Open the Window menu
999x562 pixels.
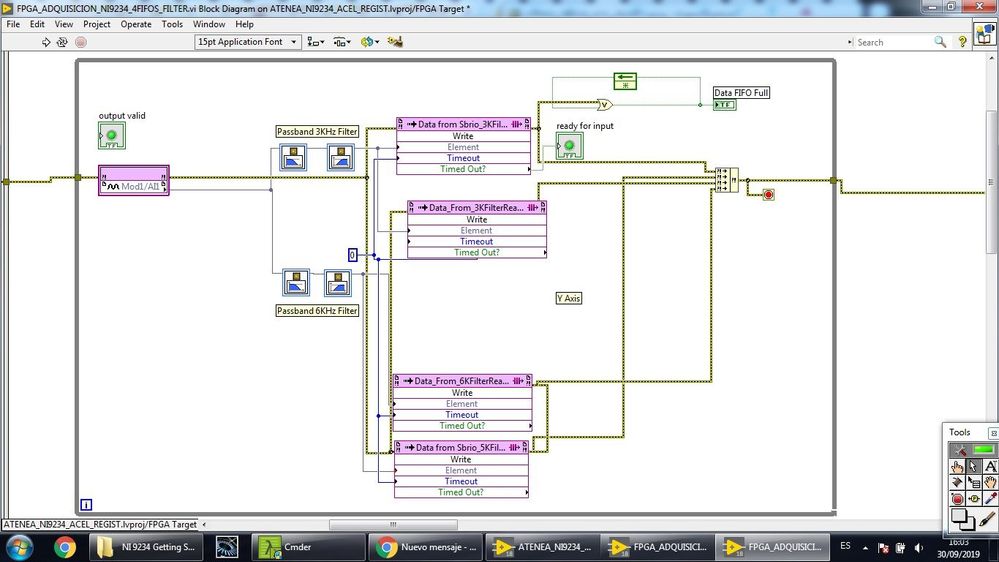pyautogui.click(x=209, y=24)
